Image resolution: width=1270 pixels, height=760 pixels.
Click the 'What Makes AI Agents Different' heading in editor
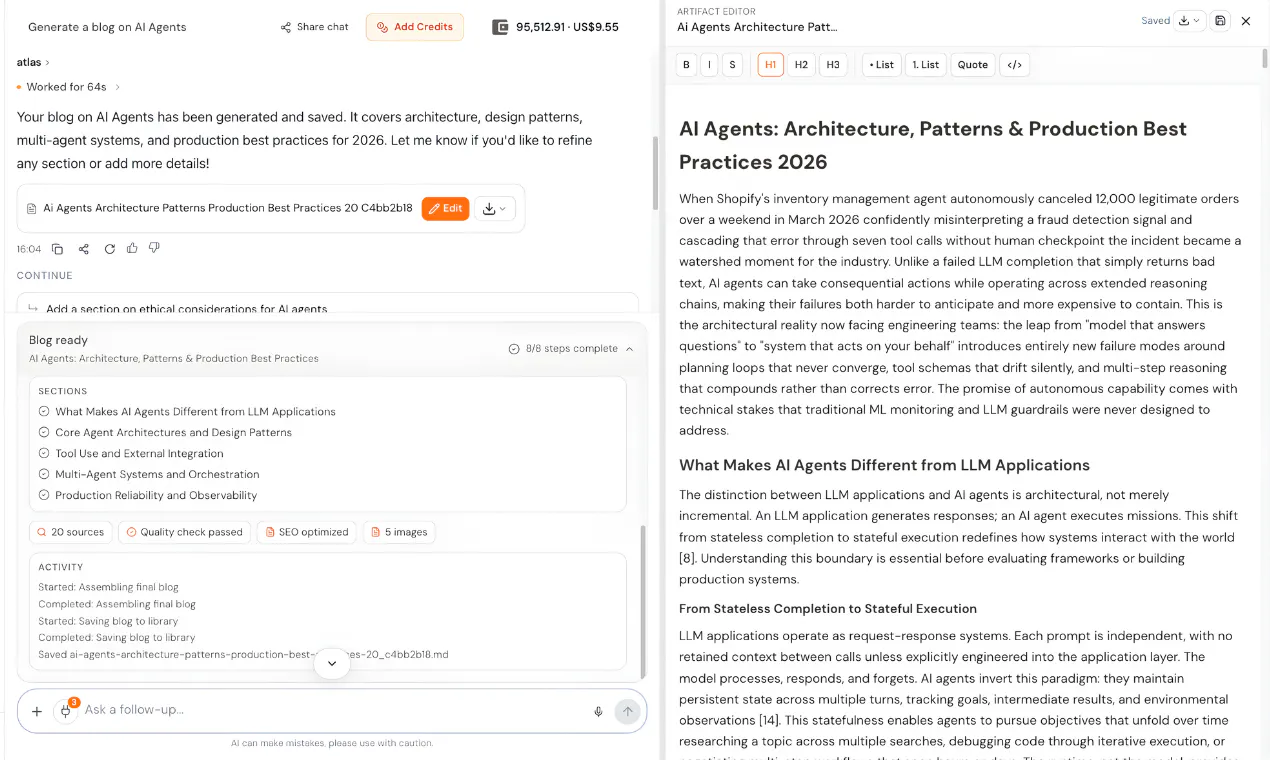click(x=884, y=465)
